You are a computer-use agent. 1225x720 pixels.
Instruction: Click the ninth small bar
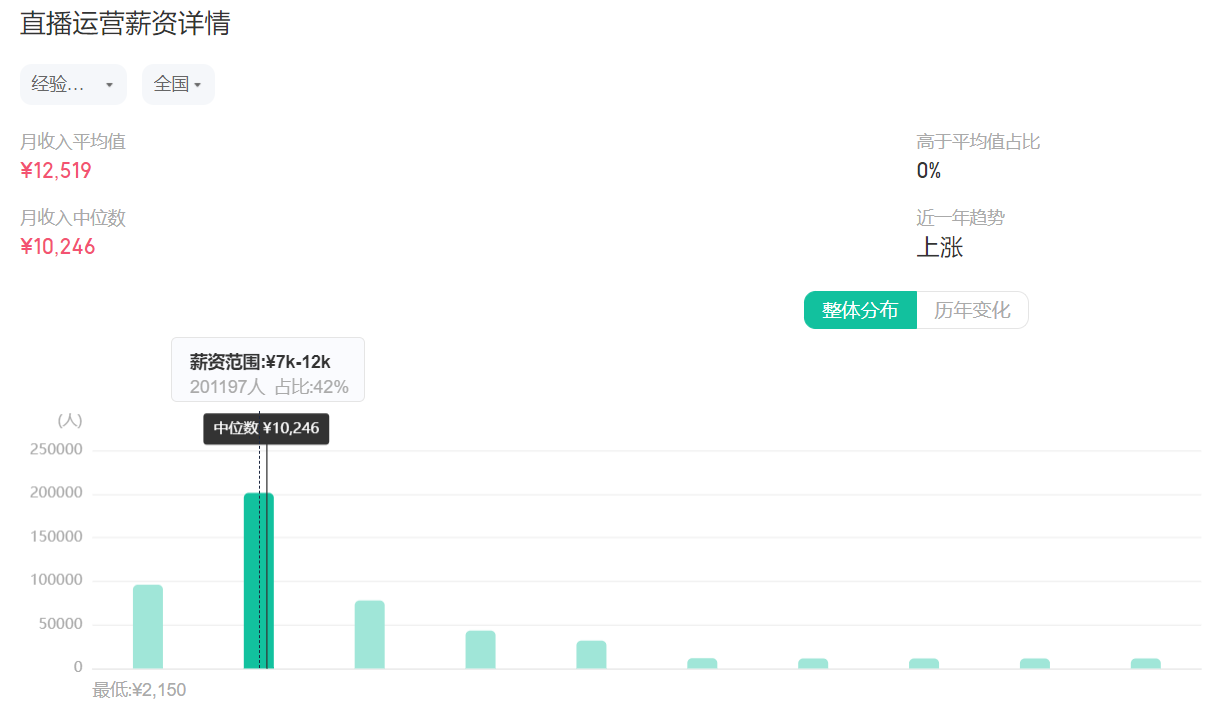coord(1035,663)
